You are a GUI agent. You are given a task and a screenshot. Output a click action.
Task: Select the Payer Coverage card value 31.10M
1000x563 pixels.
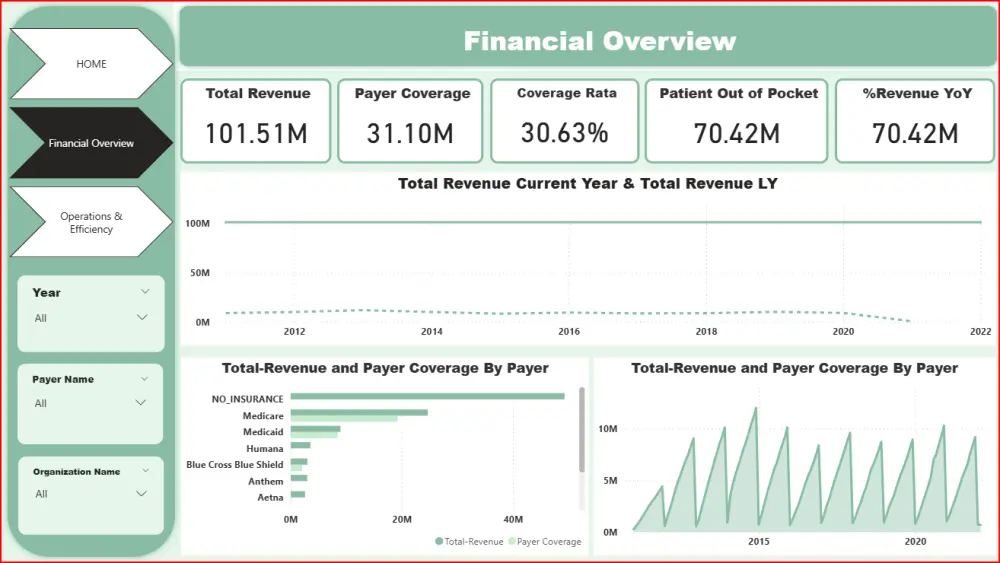tap(410, 133)
